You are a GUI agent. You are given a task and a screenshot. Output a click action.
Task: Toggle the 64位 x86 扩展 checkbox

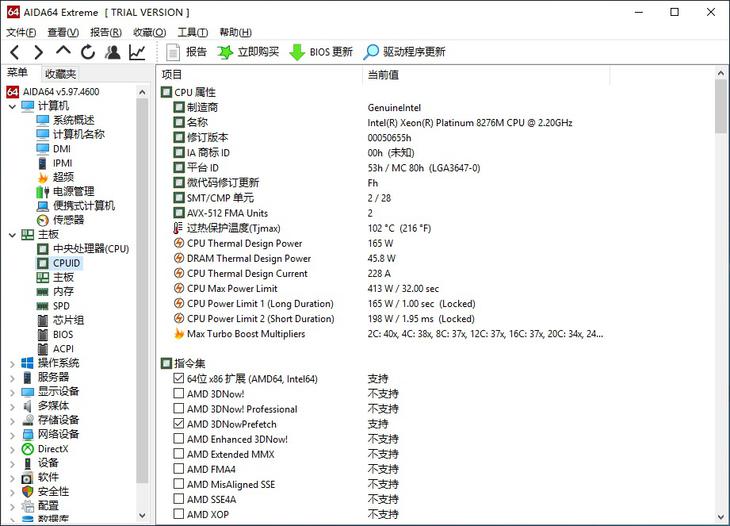[x=178, y=378]
